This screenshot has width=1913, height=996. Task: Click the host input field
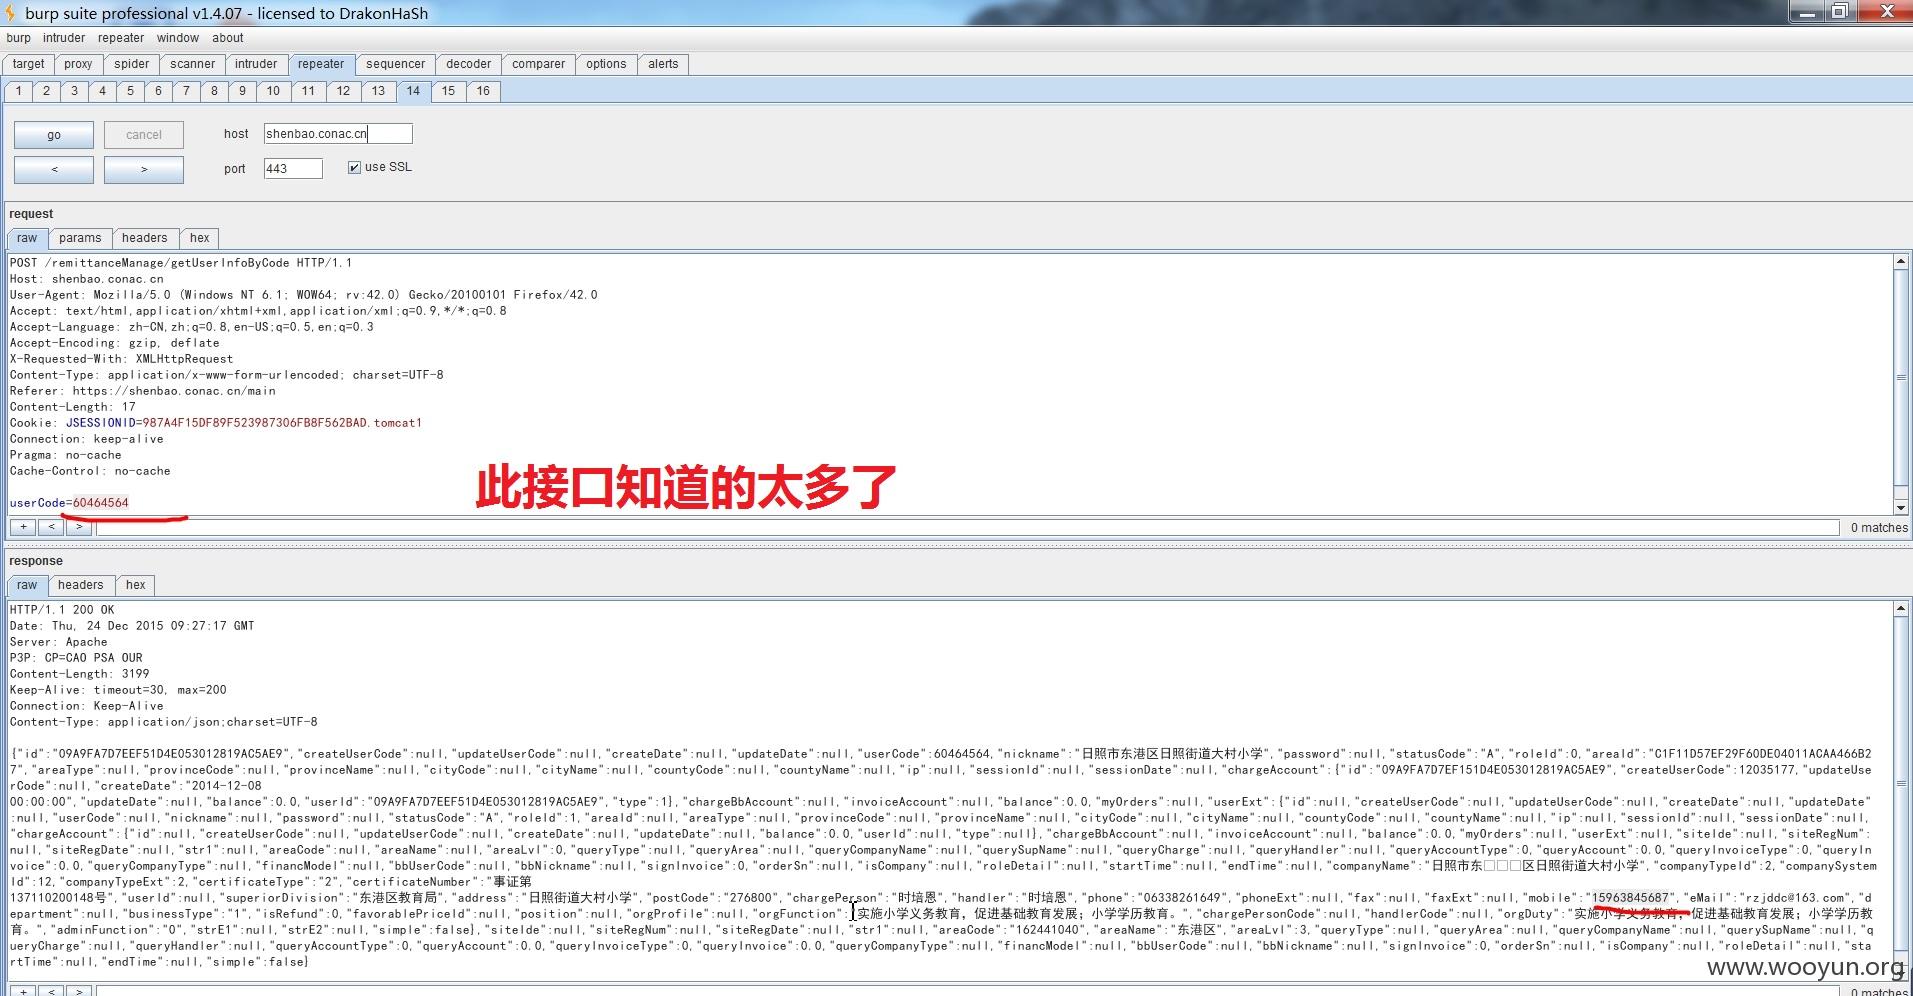click(338, 134)
